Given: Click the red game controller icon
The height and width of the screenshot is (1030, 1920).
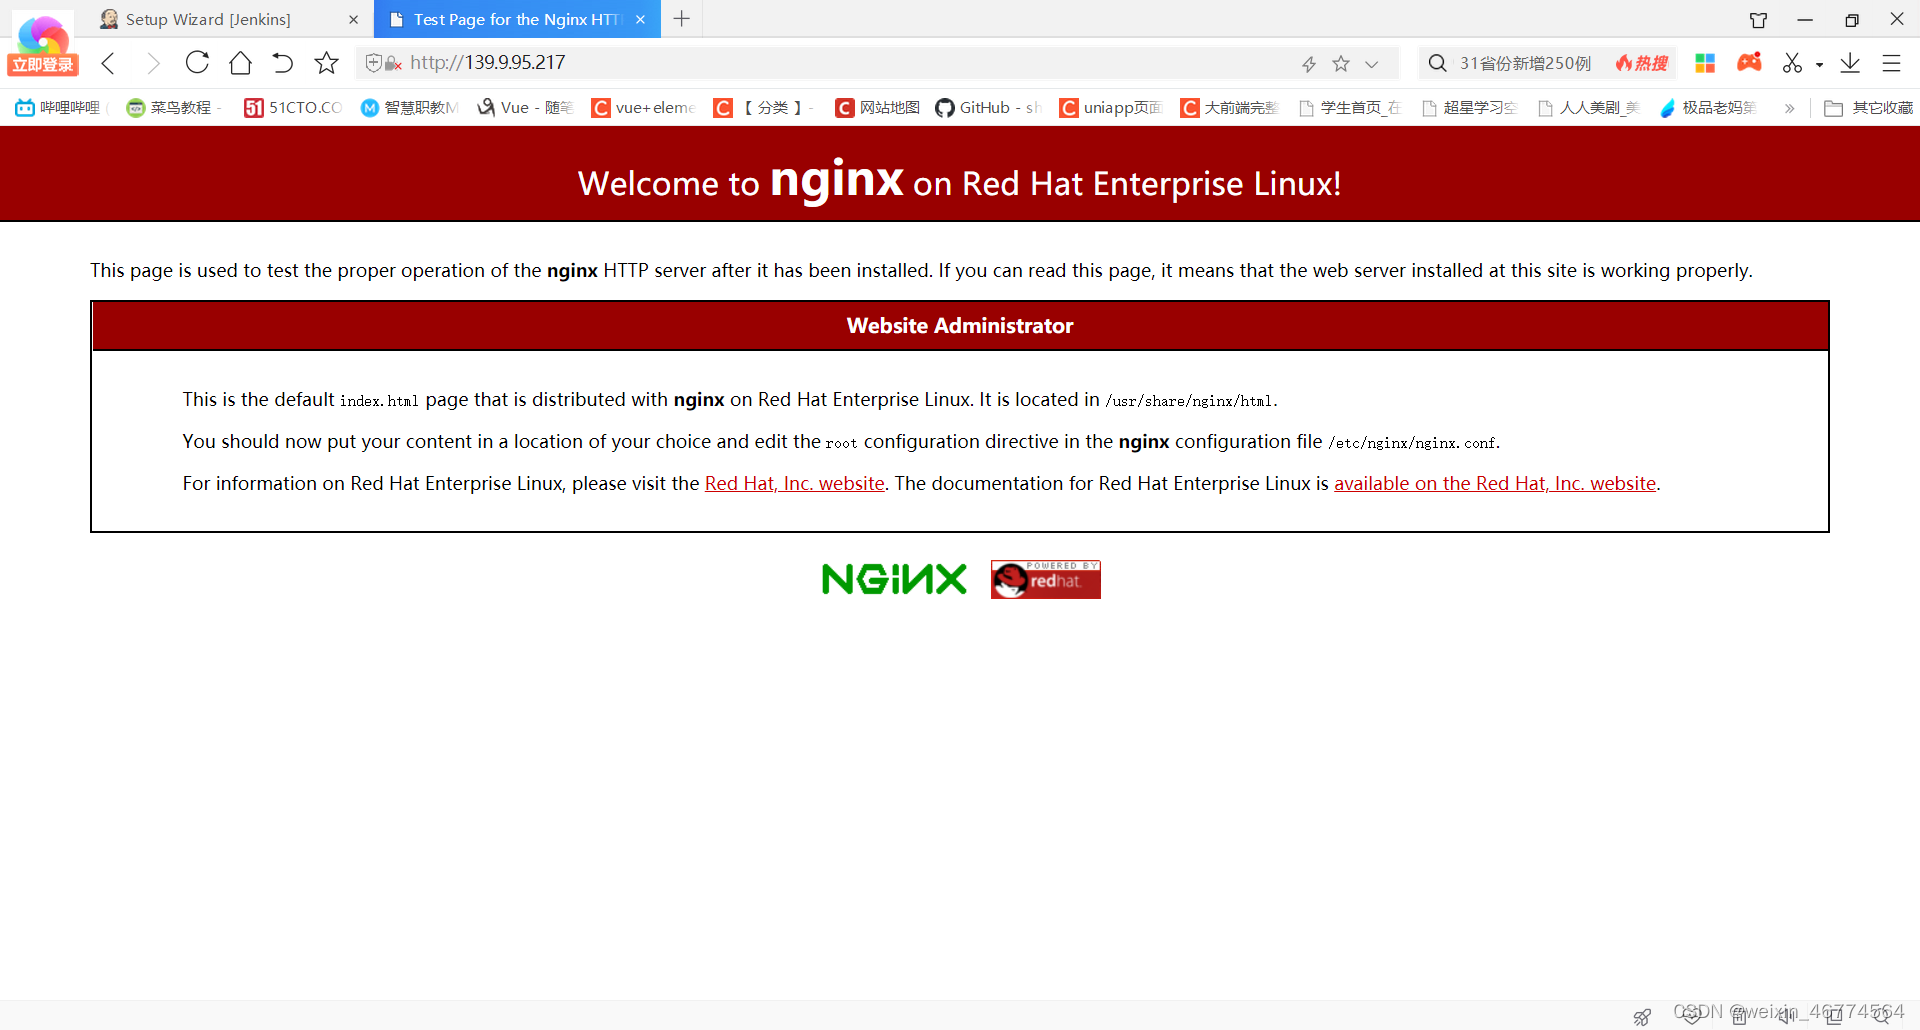Looking at the screenshot, I should [x=1749, y=62].
